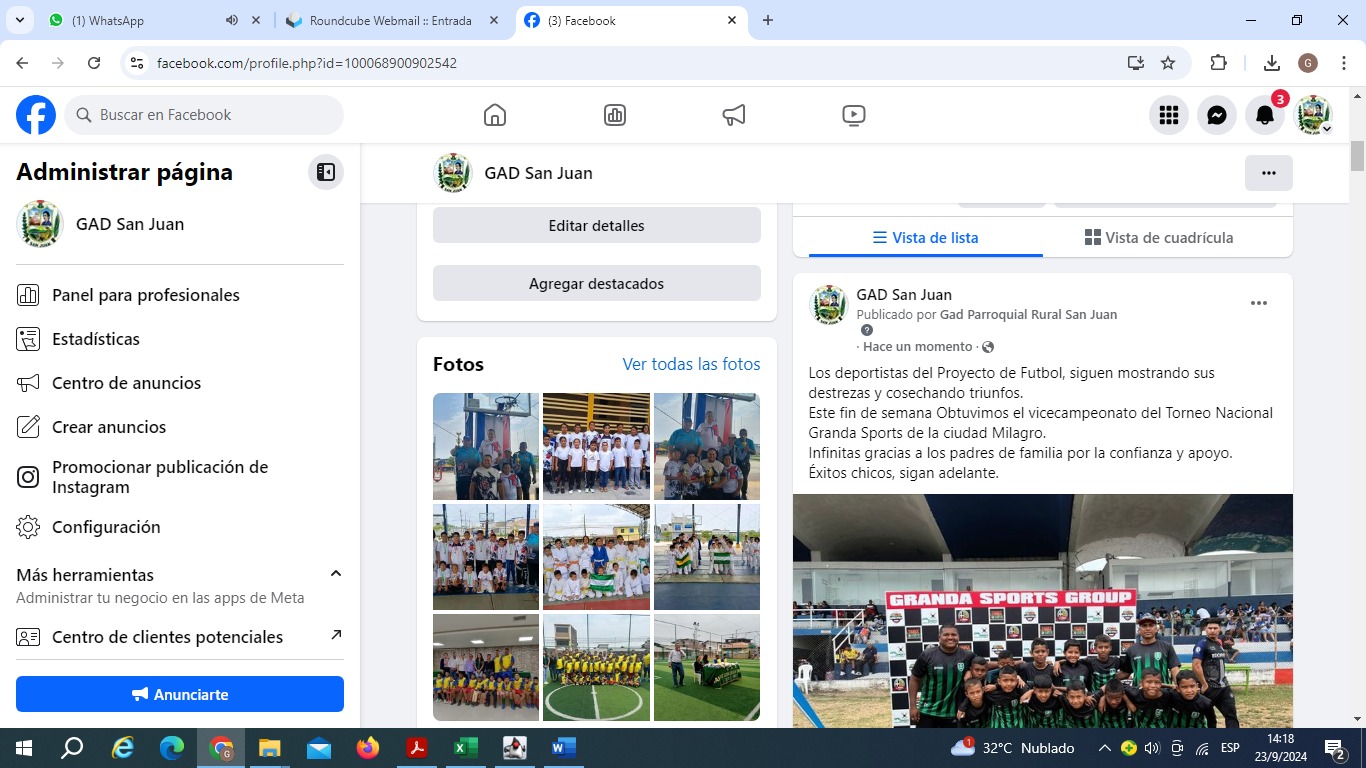Open the post options three-dot menu
1366x768 pixels.
click(x=1259, y=303)
